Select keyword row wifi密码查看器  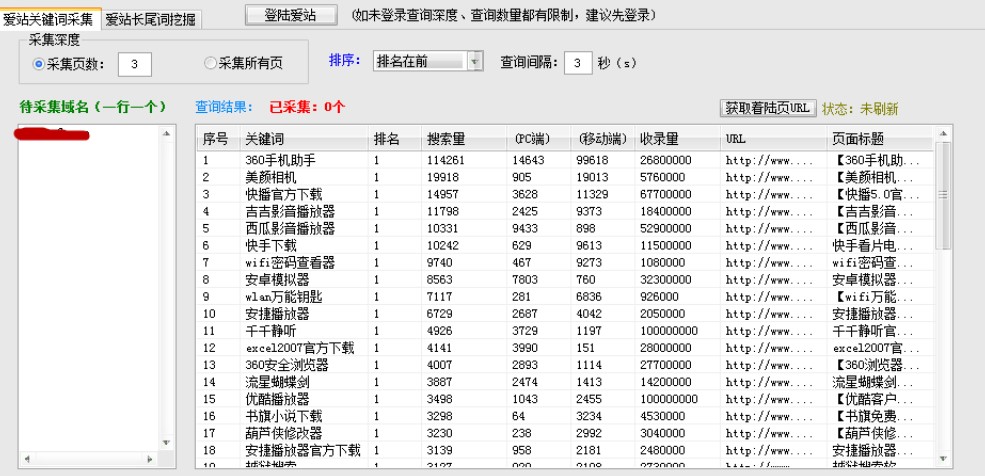click(565, 262)
